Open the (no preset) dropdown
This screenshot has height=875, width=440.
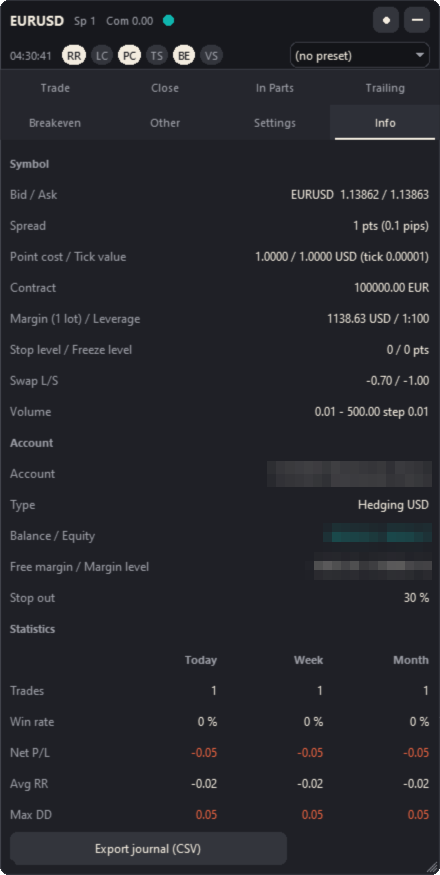pyautogui.click(x=360, y=56)
